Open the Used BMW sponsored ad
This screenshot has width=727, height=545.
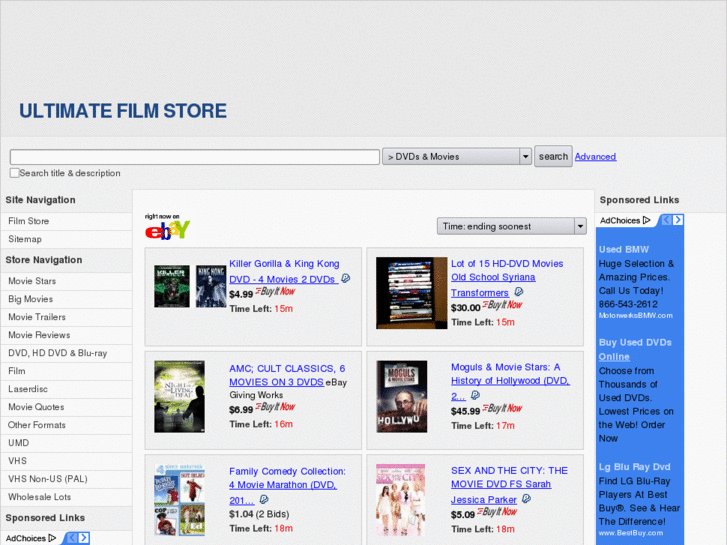(624, 250)
